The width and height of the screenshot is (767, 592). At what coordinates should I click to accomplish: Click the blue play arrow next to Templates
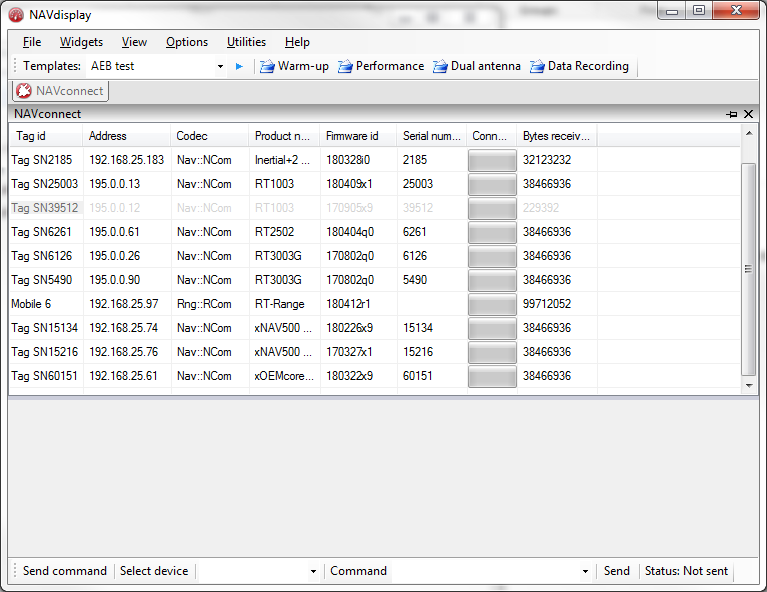coord(239,67)
